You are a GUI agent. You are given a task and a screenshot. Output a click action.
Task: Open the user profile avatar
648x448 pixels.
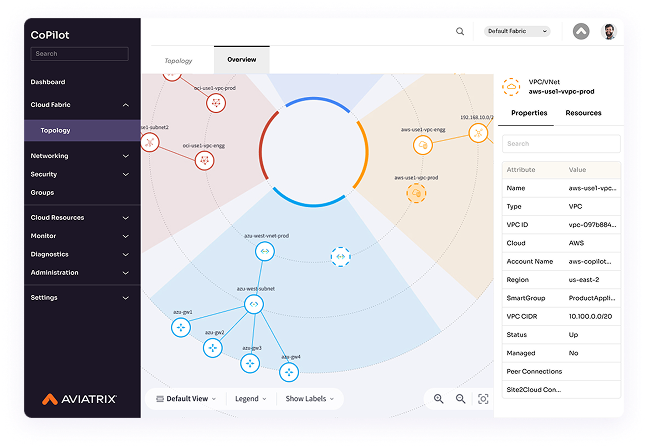pos(609,31)
